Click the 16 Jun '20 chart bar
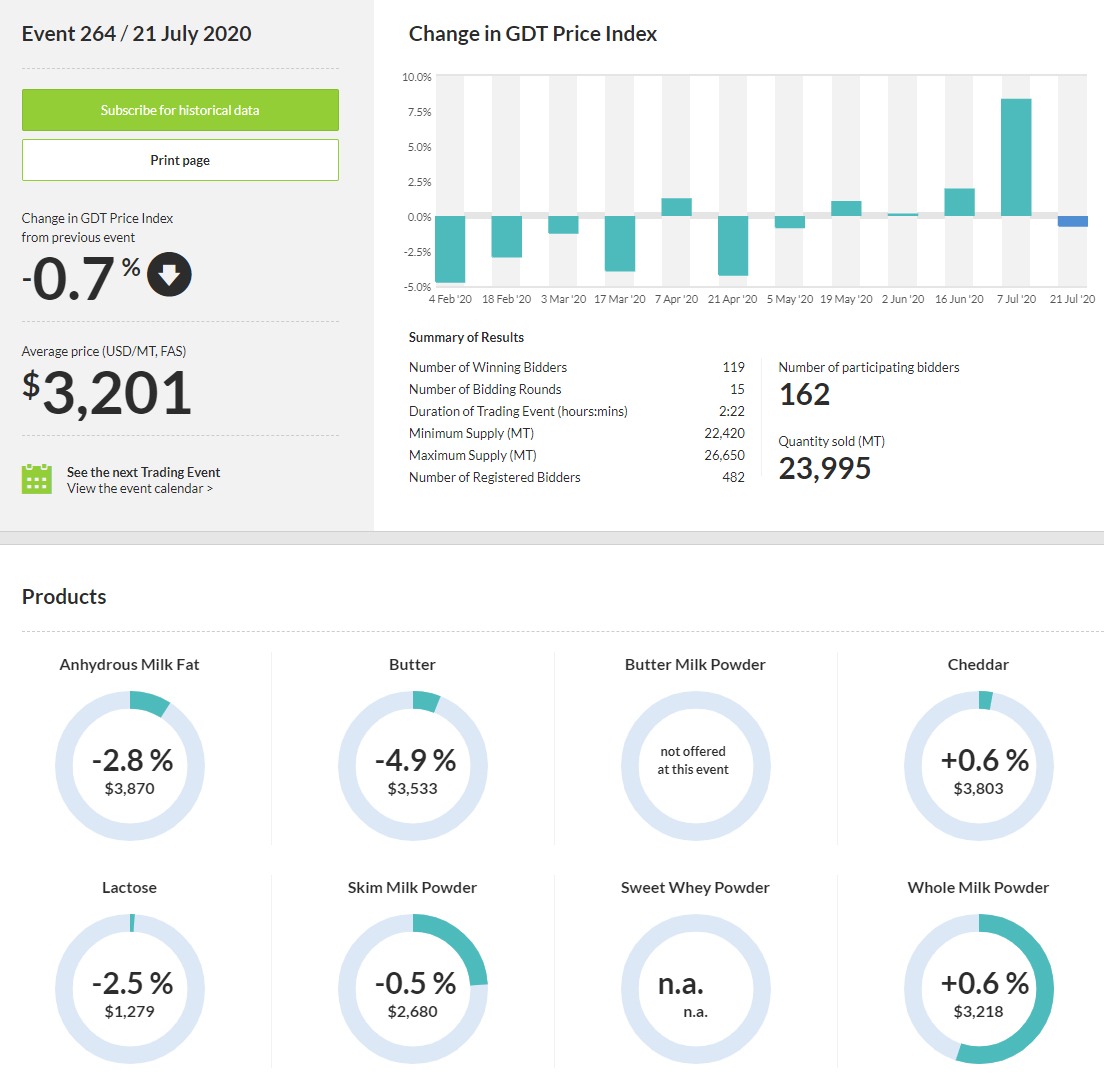The image size is (1104, 1080). pyautogui.click(x=959, y=202)
